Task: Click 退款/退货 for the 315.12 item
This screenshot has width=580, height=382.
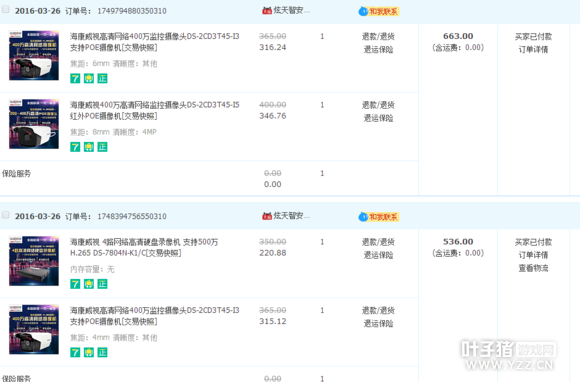Action: pos(378,310)
